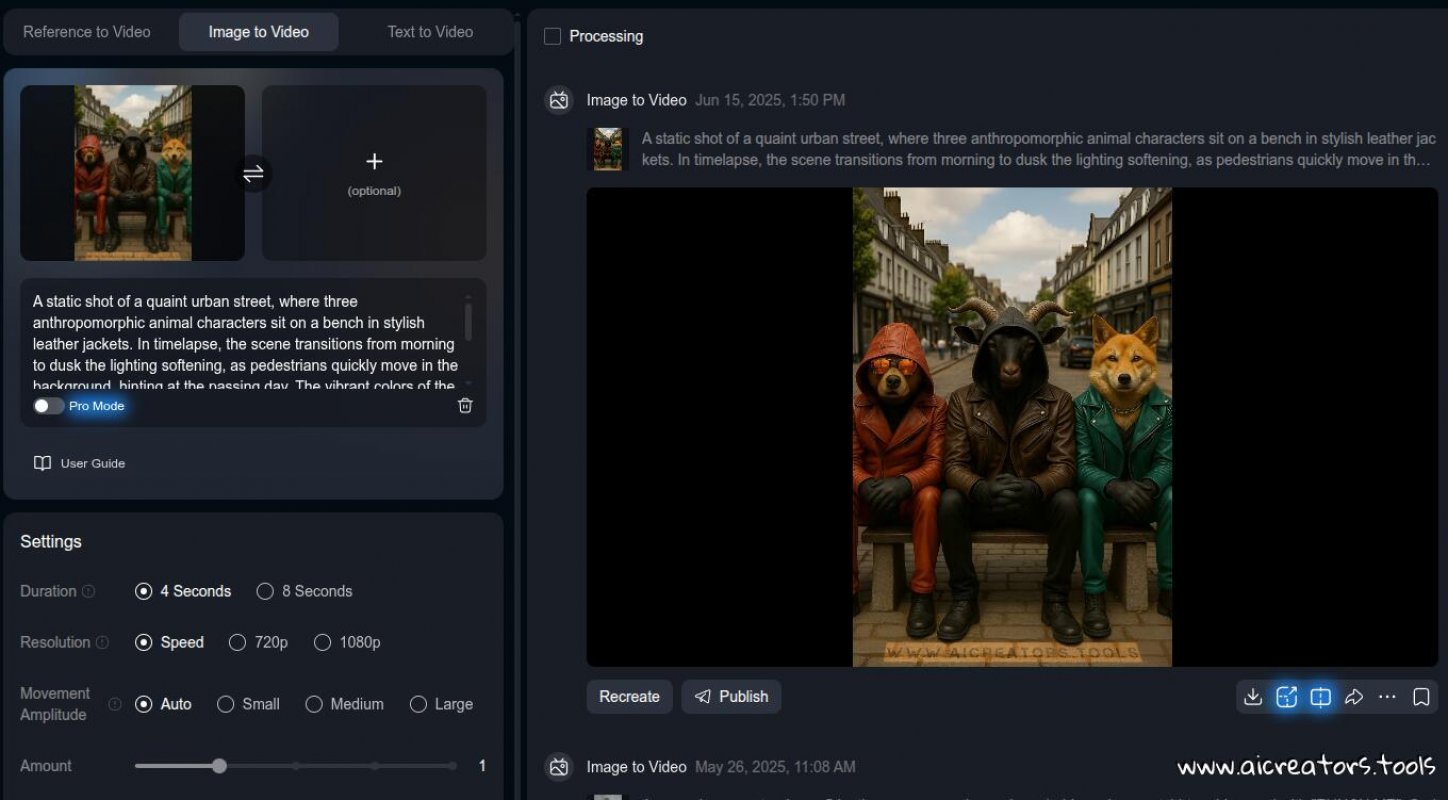Click Movement Amplitude info icon
This screenshot has width=1448, height=800.
coord(114,704)
